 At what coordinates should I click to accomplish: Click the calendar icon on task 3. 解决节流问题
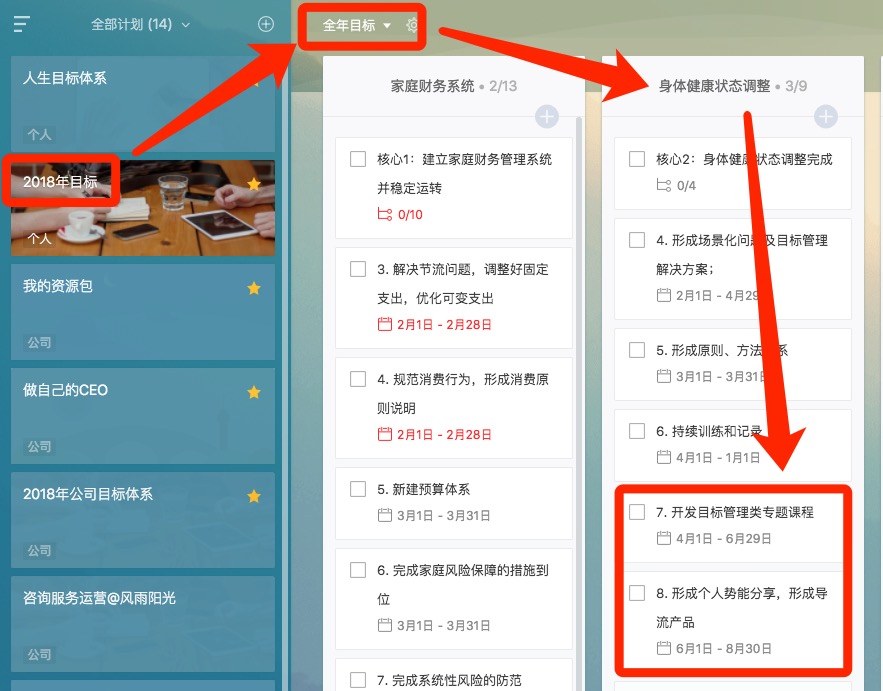click(385, 324)
